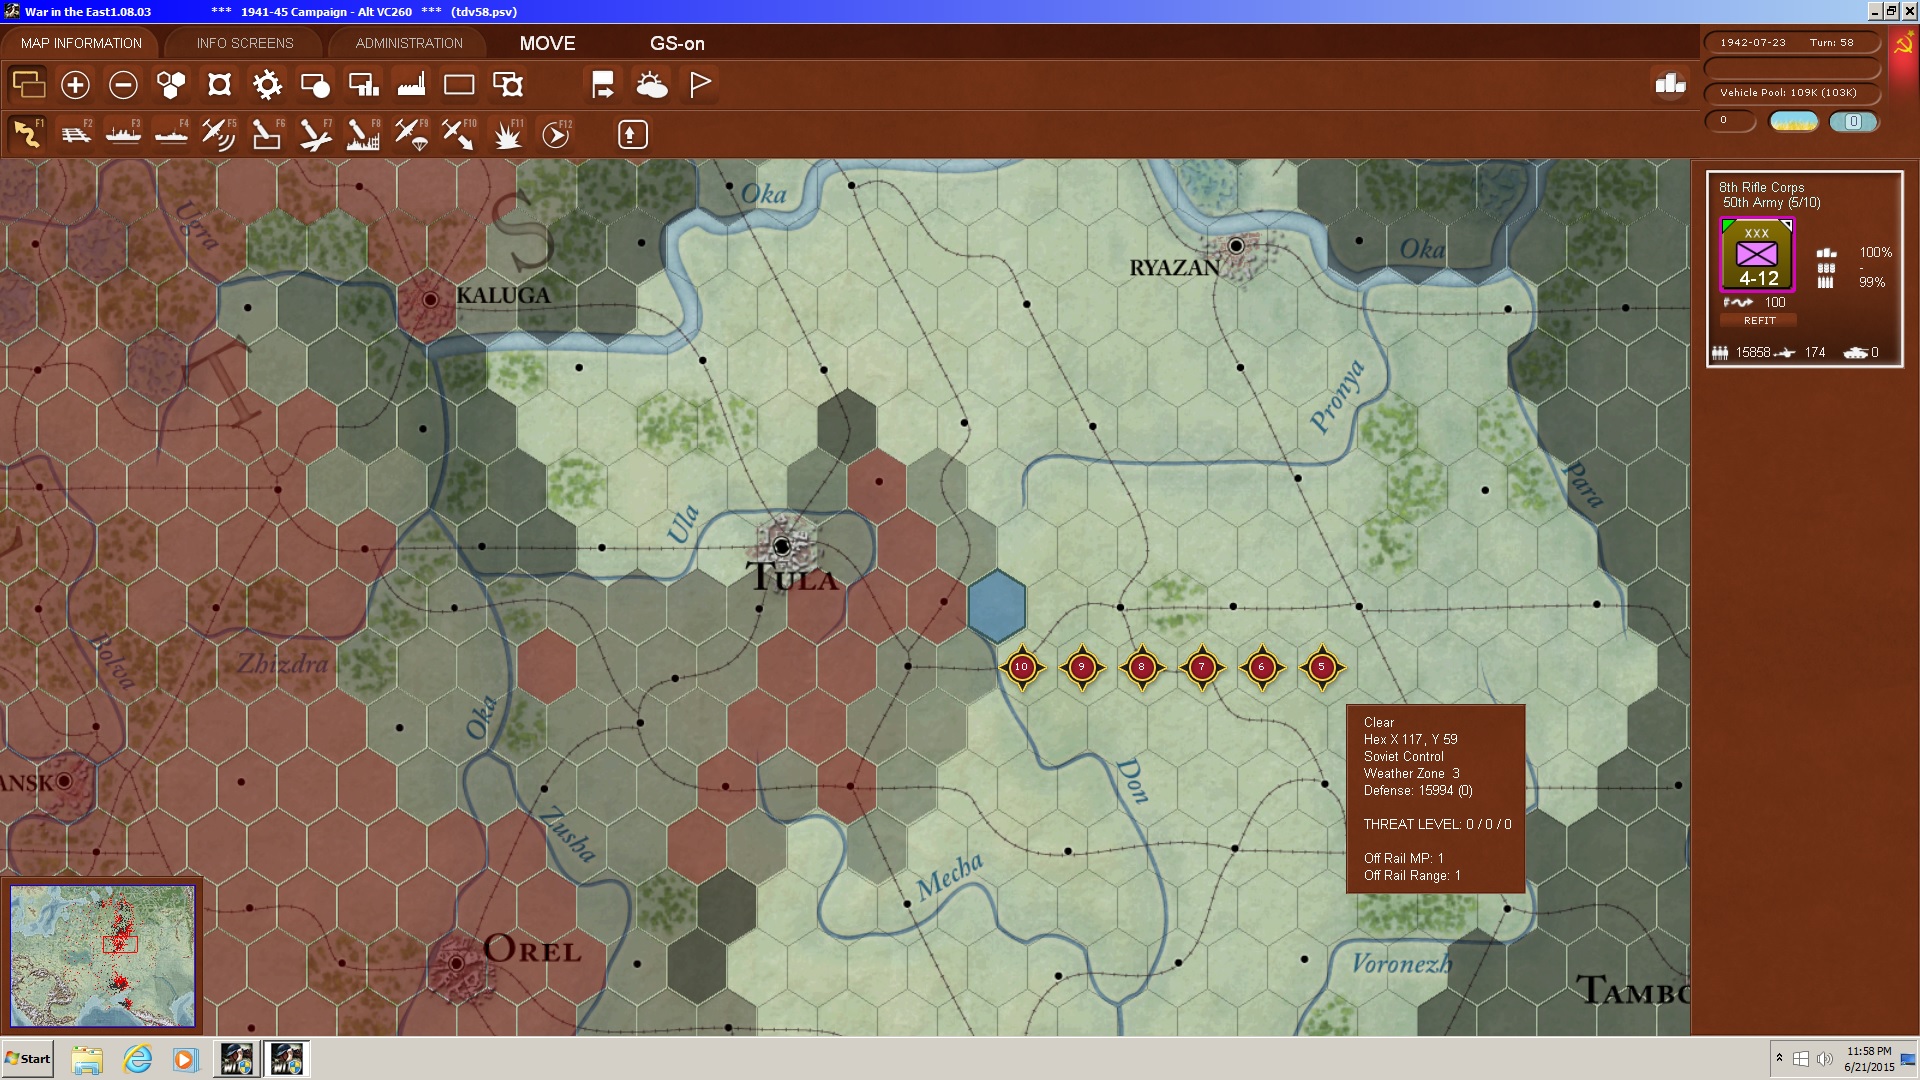Image resolution: width=1920 pixels, height=1080 pixels.
Task: Click the 50th Army (5/10) link
Action: (1771, 202)
